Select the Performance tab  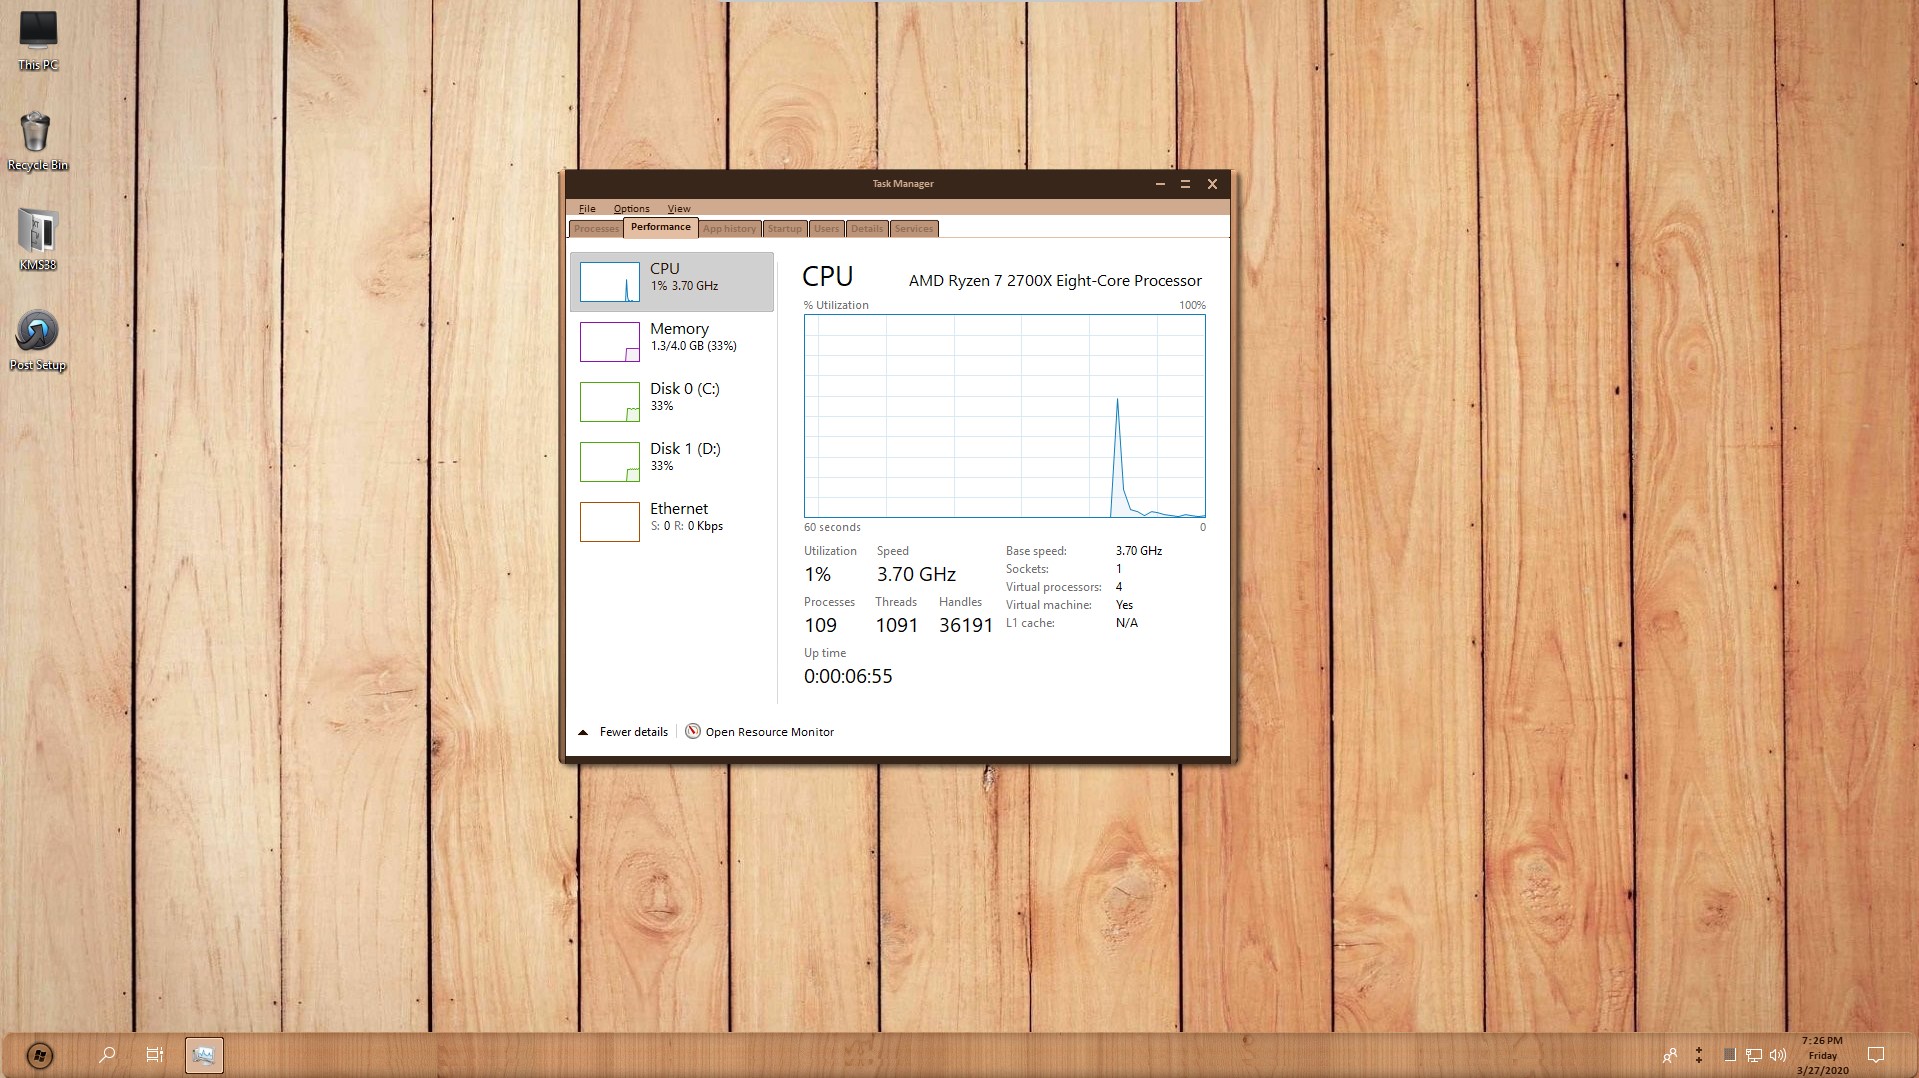click(660, 227)
